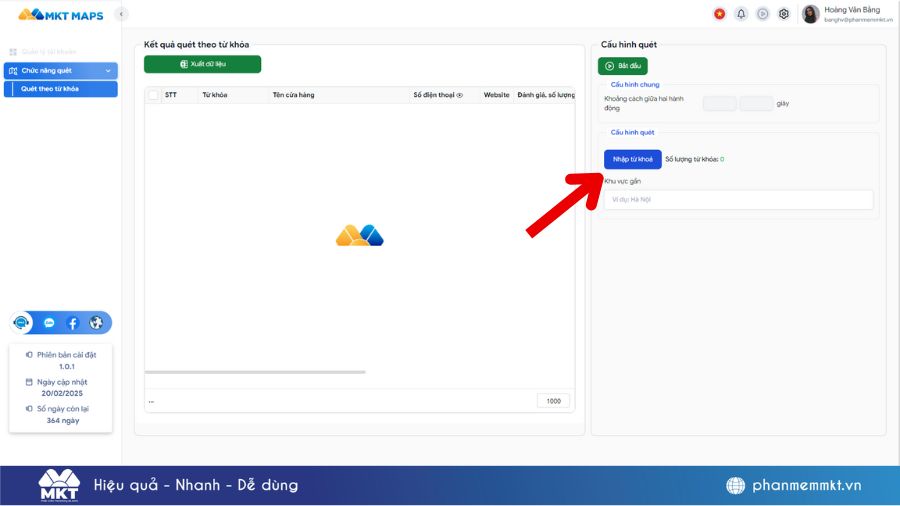Screen dimensions: 900x506
Task: Toggle phone number visibility eye icon
Action: coord(460,95)
